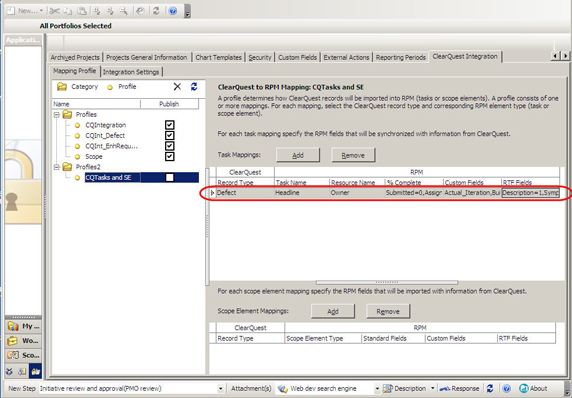This screenshot has height=398, width=572.
Task: Select the Mapping Profile sub-tab
Action: point(75,71)
